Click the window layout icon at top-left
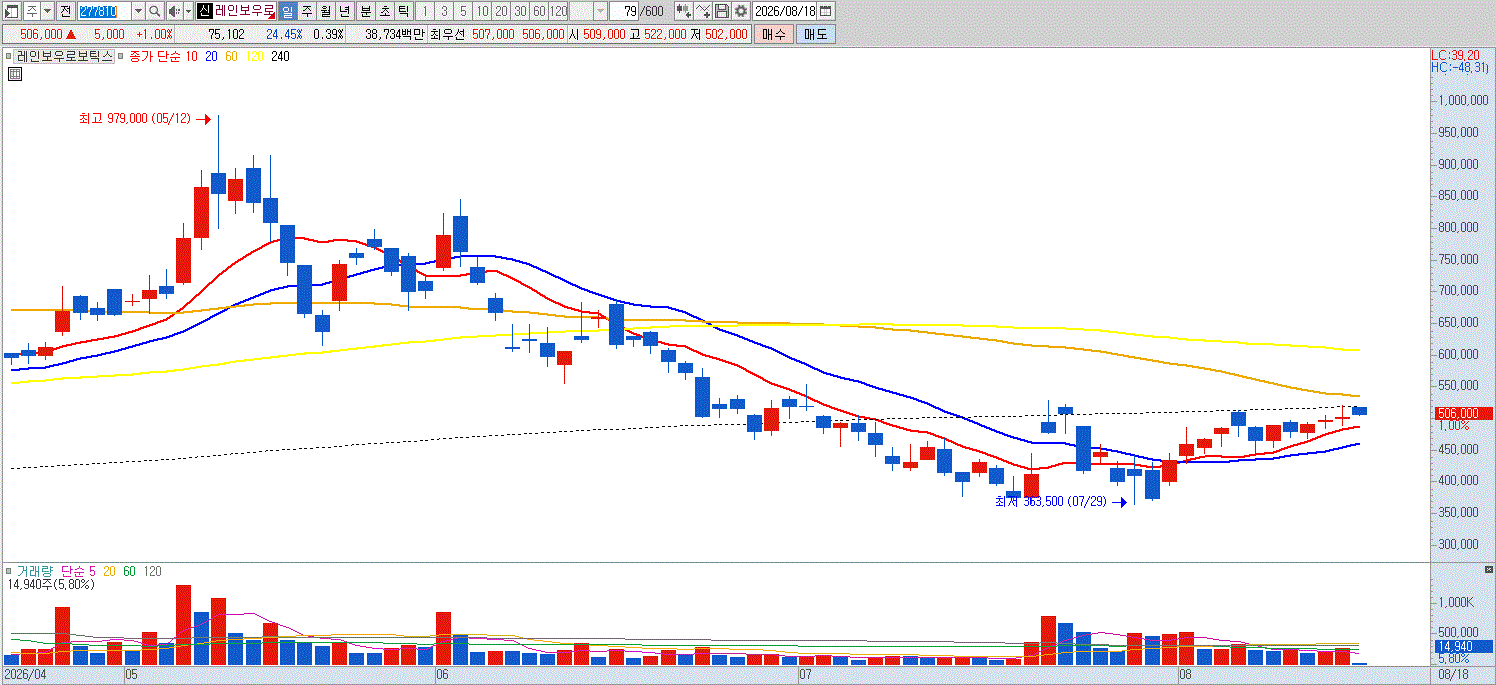 coord(12,11)
